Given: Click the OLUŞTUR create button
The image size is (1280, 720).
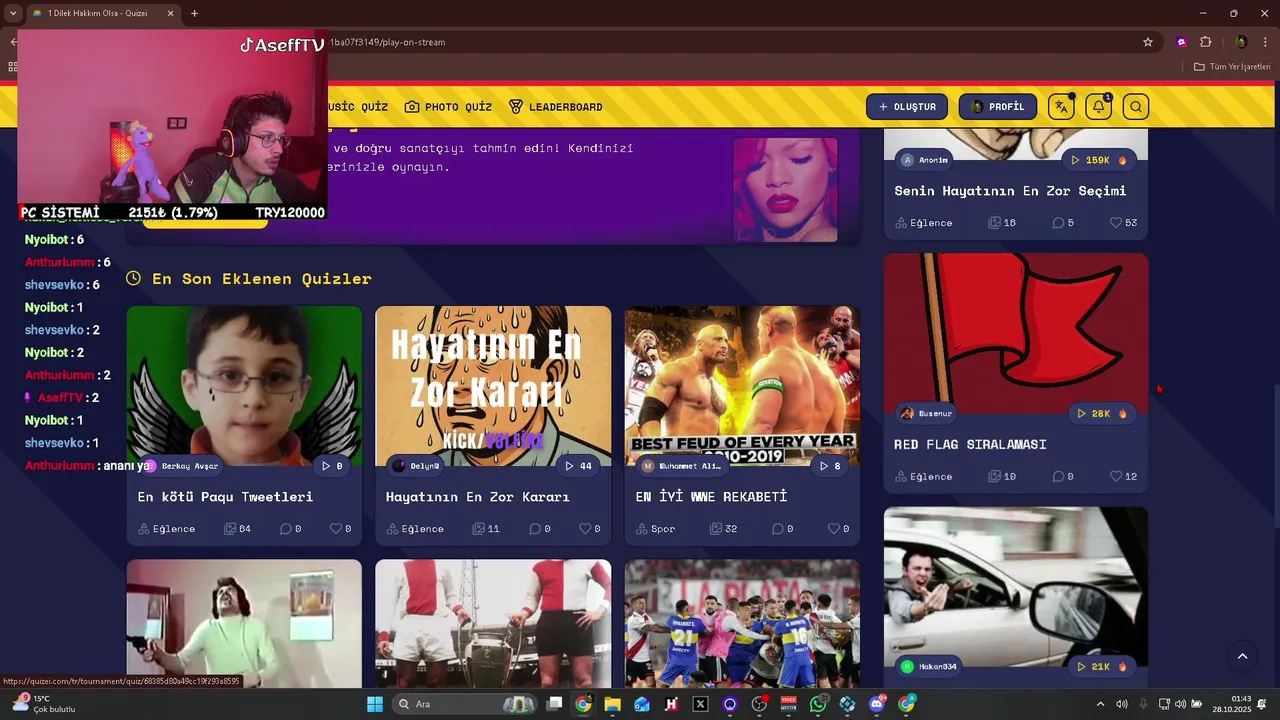Looking at the screenshot, I should (x=907, y=107).
